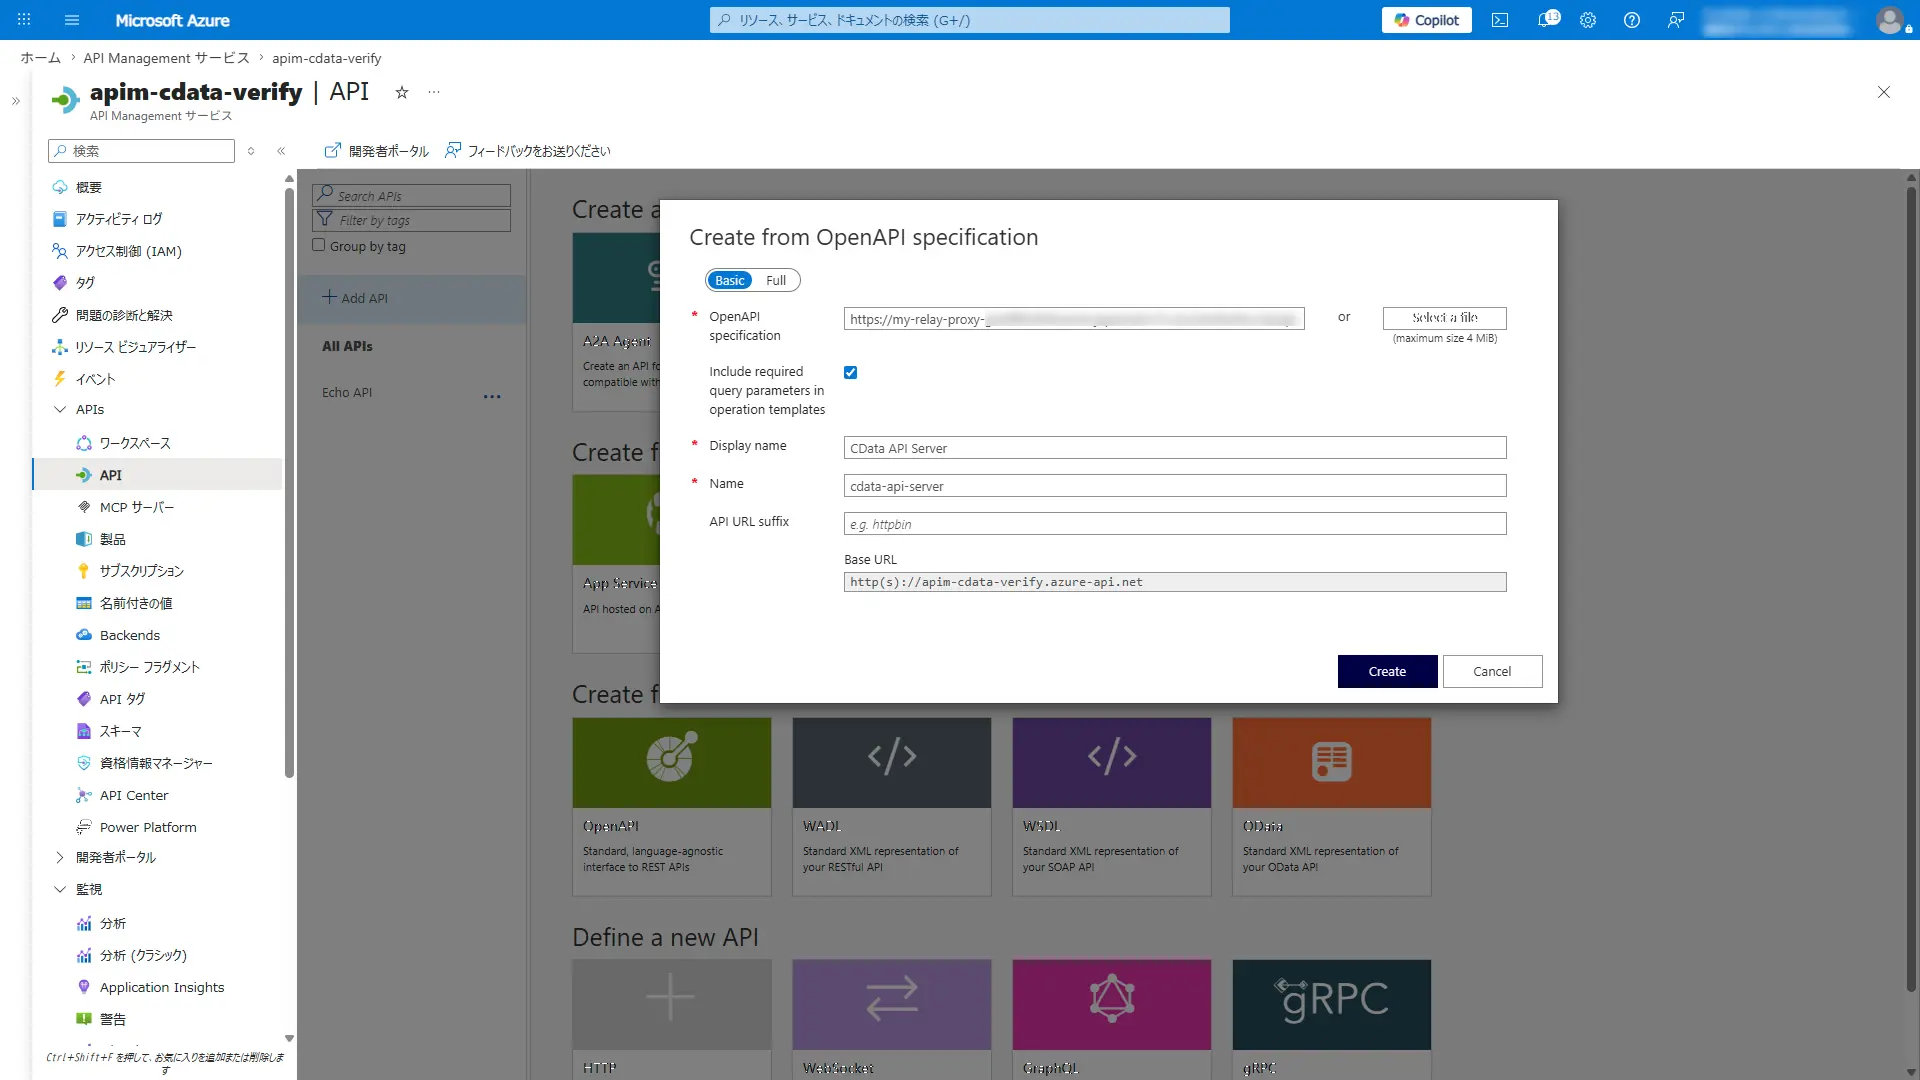
Task: Open アクティビティ ログ in the sidebar
Action: (118, 219)
